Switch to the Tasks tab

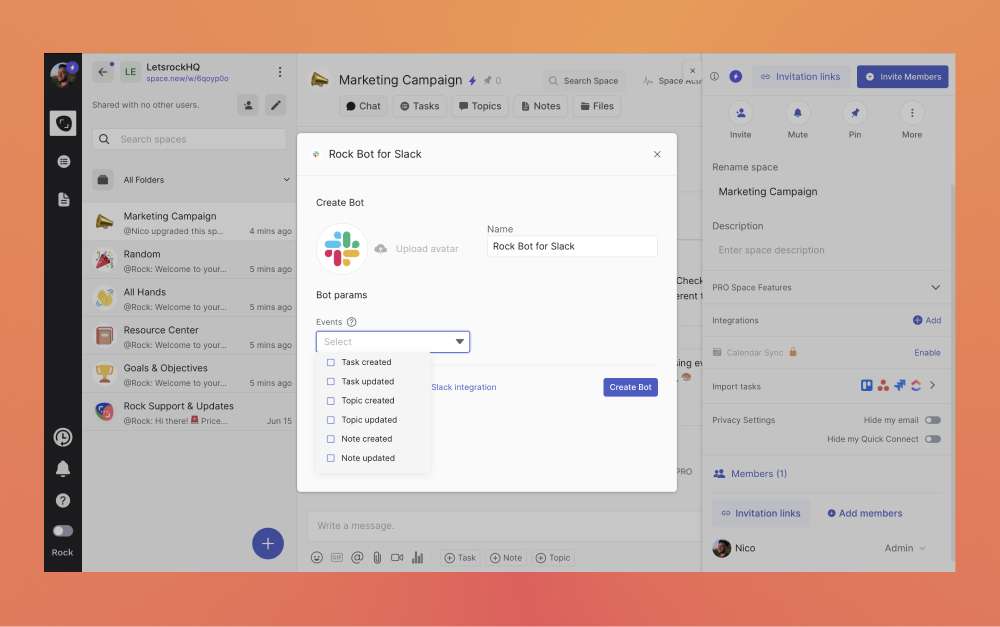(419, 106)
